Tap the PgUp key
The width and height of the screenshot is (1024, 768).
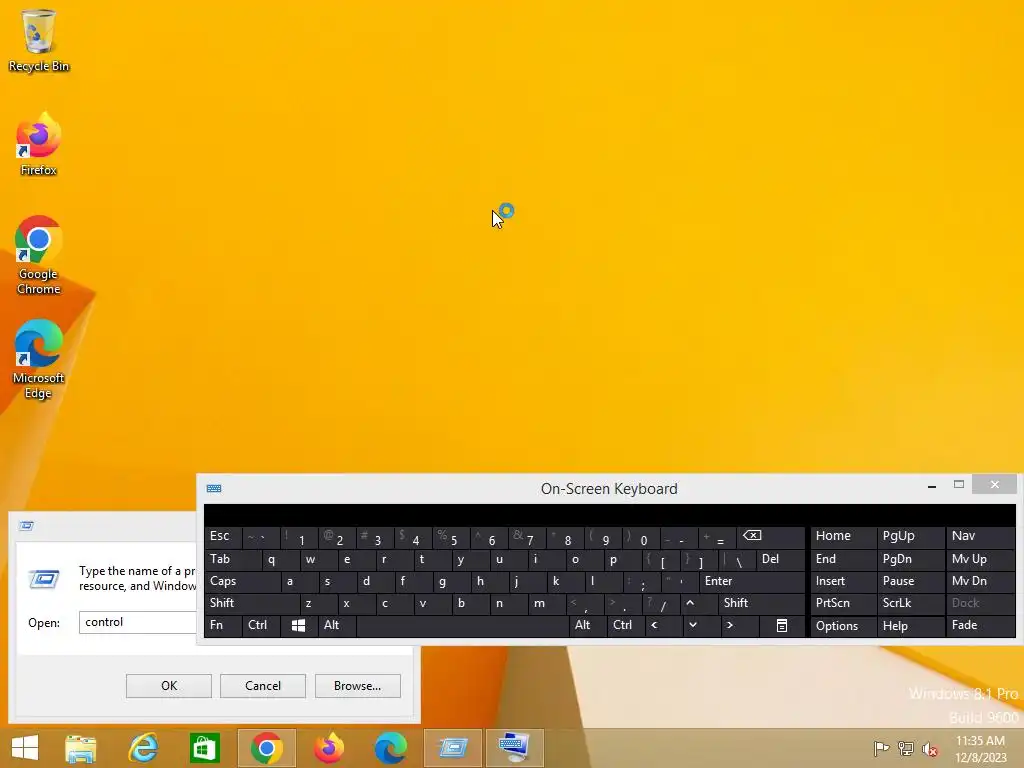coord(910,537)
